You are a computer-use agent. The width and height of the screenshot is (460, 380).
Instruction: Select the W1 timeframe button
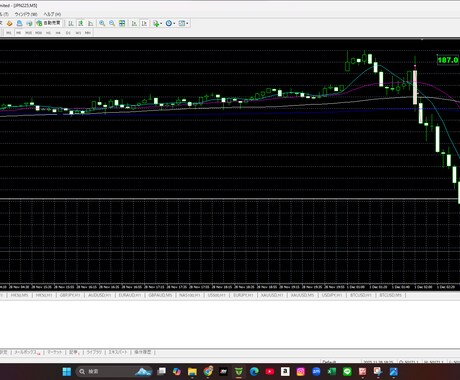[x=78, y=33]
